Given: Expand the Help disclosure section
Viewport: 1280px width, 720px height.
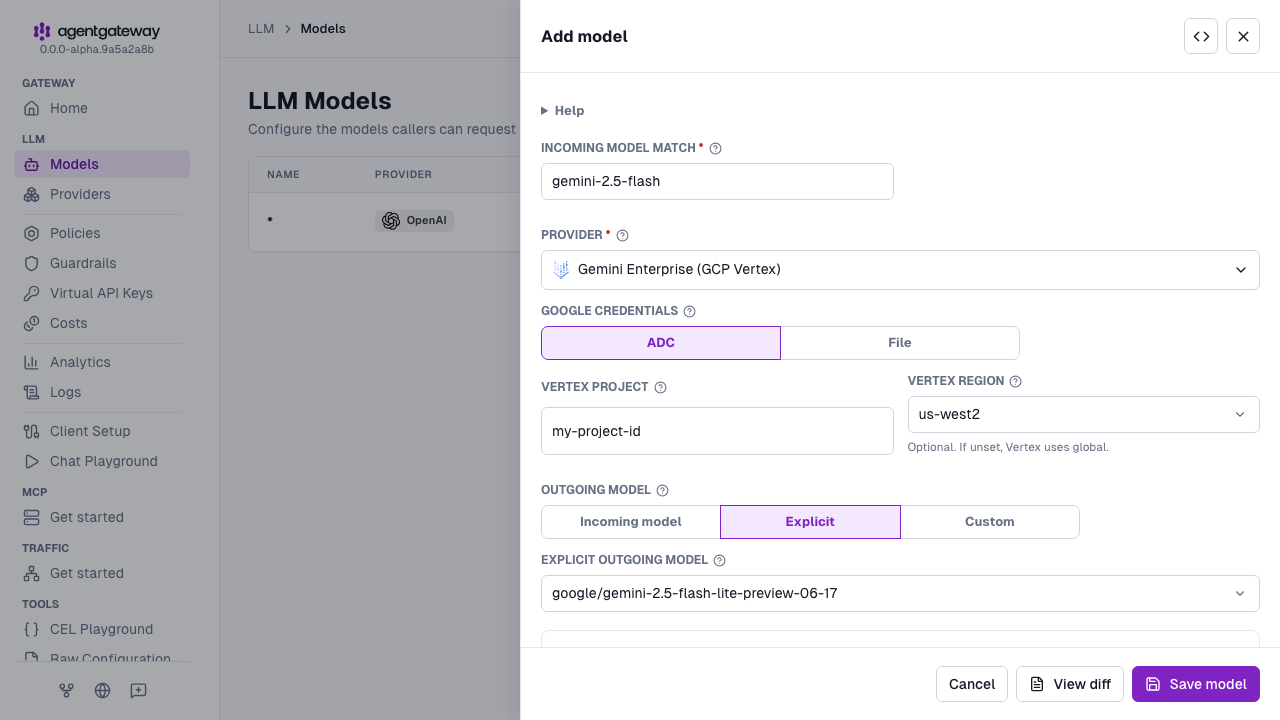Looking at the screenshot, I should 563,111.
